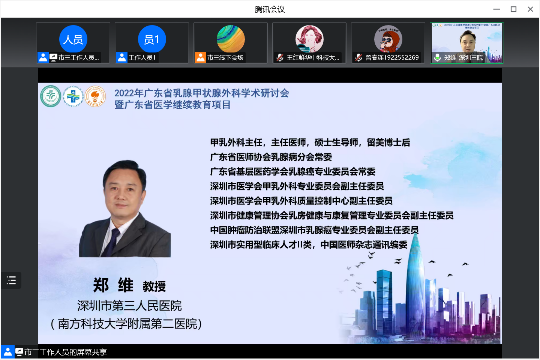Viewport: 540px width, 360px height.
Task: Click muted microphone icon on woman-avatar tile
Action: tap(280, 58)
